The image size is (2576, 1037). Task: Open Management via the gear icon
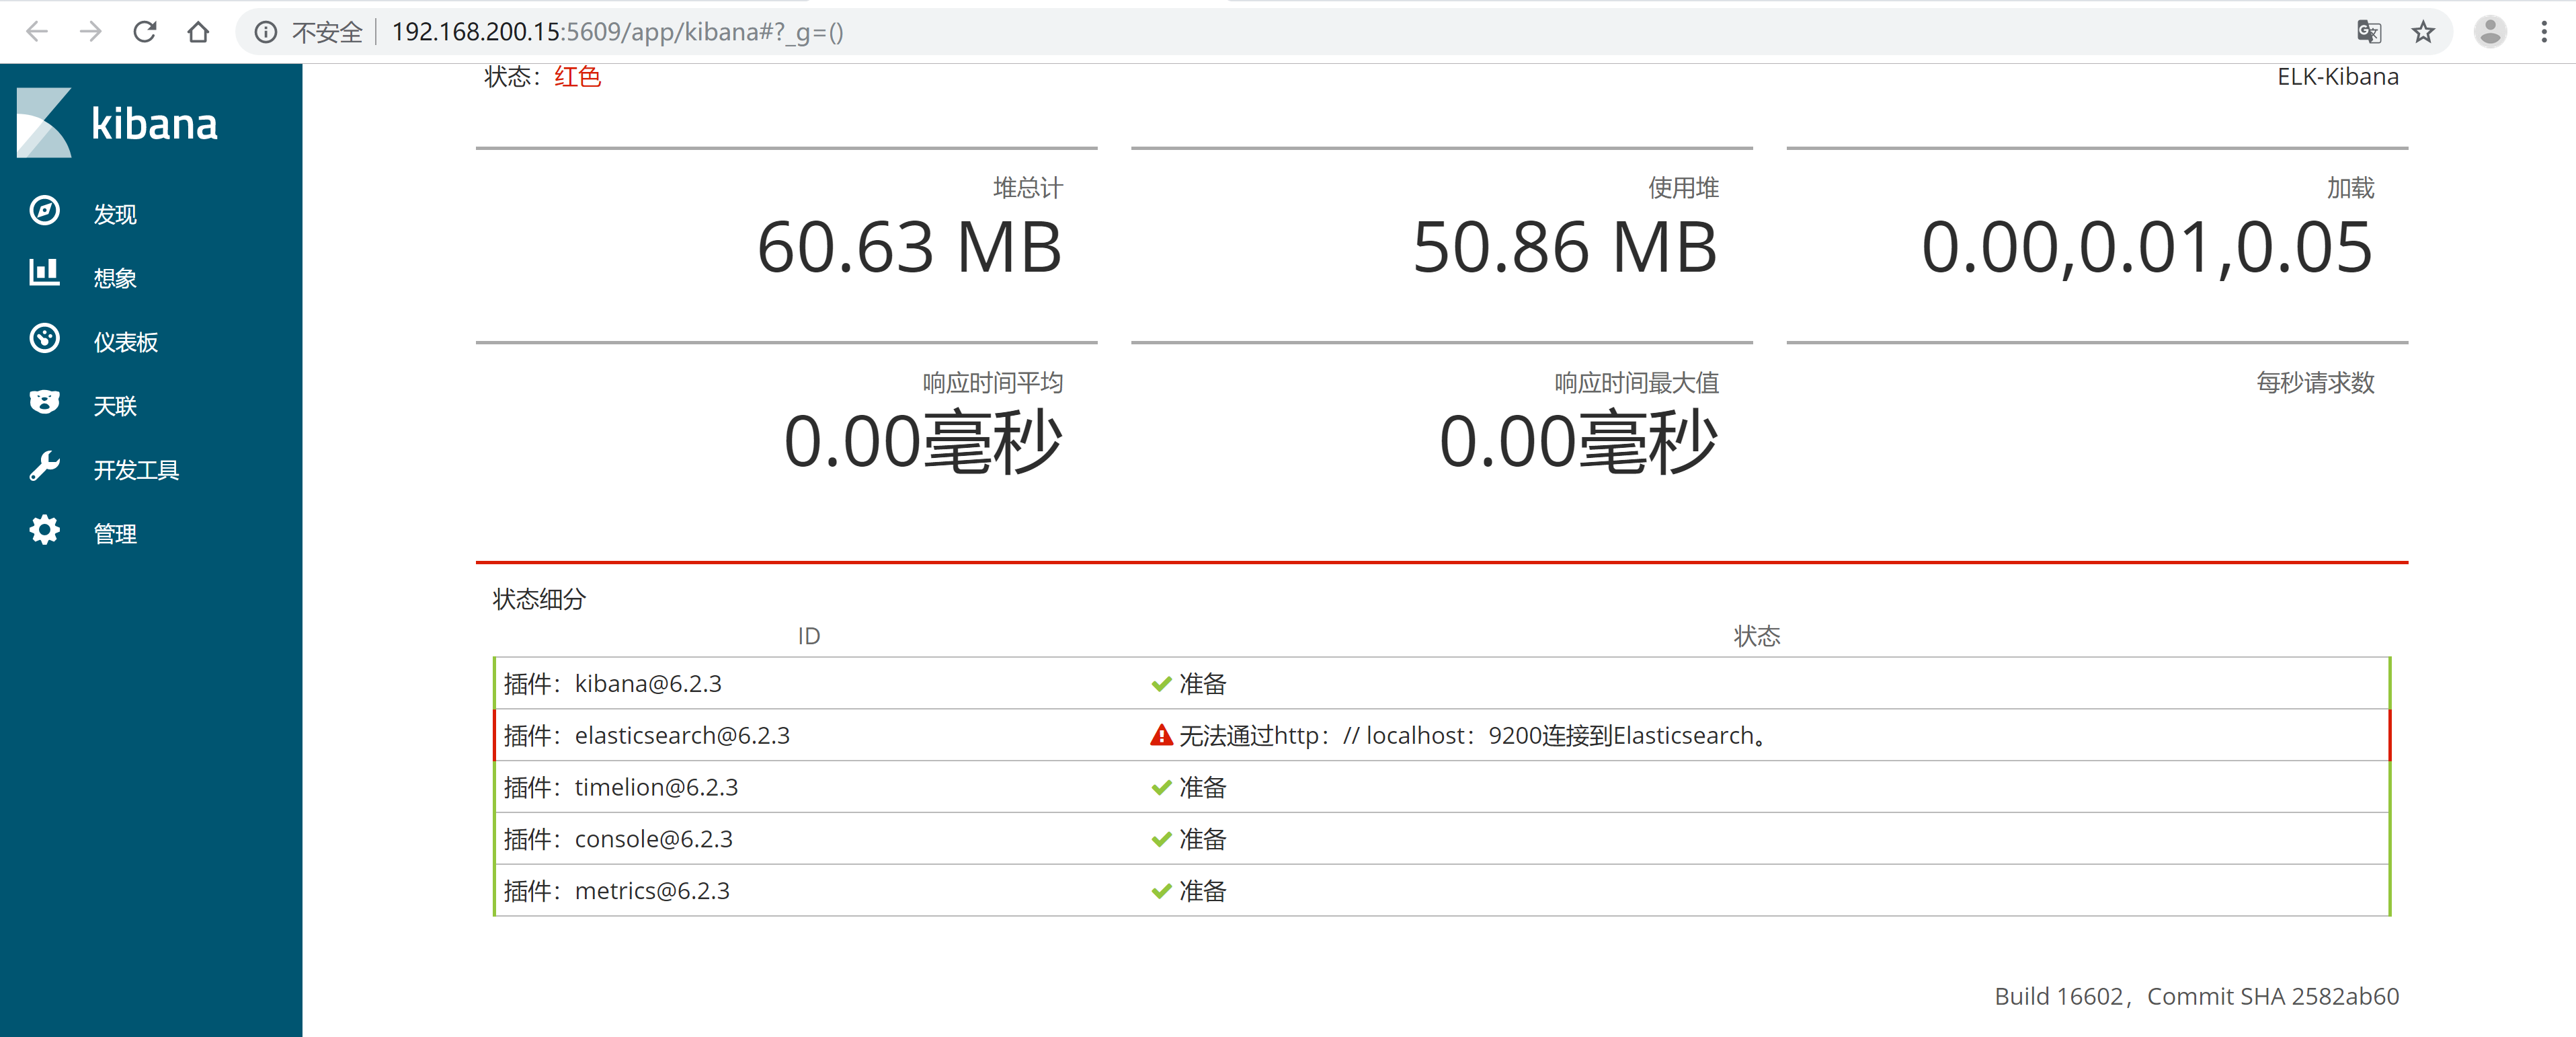pyautogui.click(x=44, y=530)
